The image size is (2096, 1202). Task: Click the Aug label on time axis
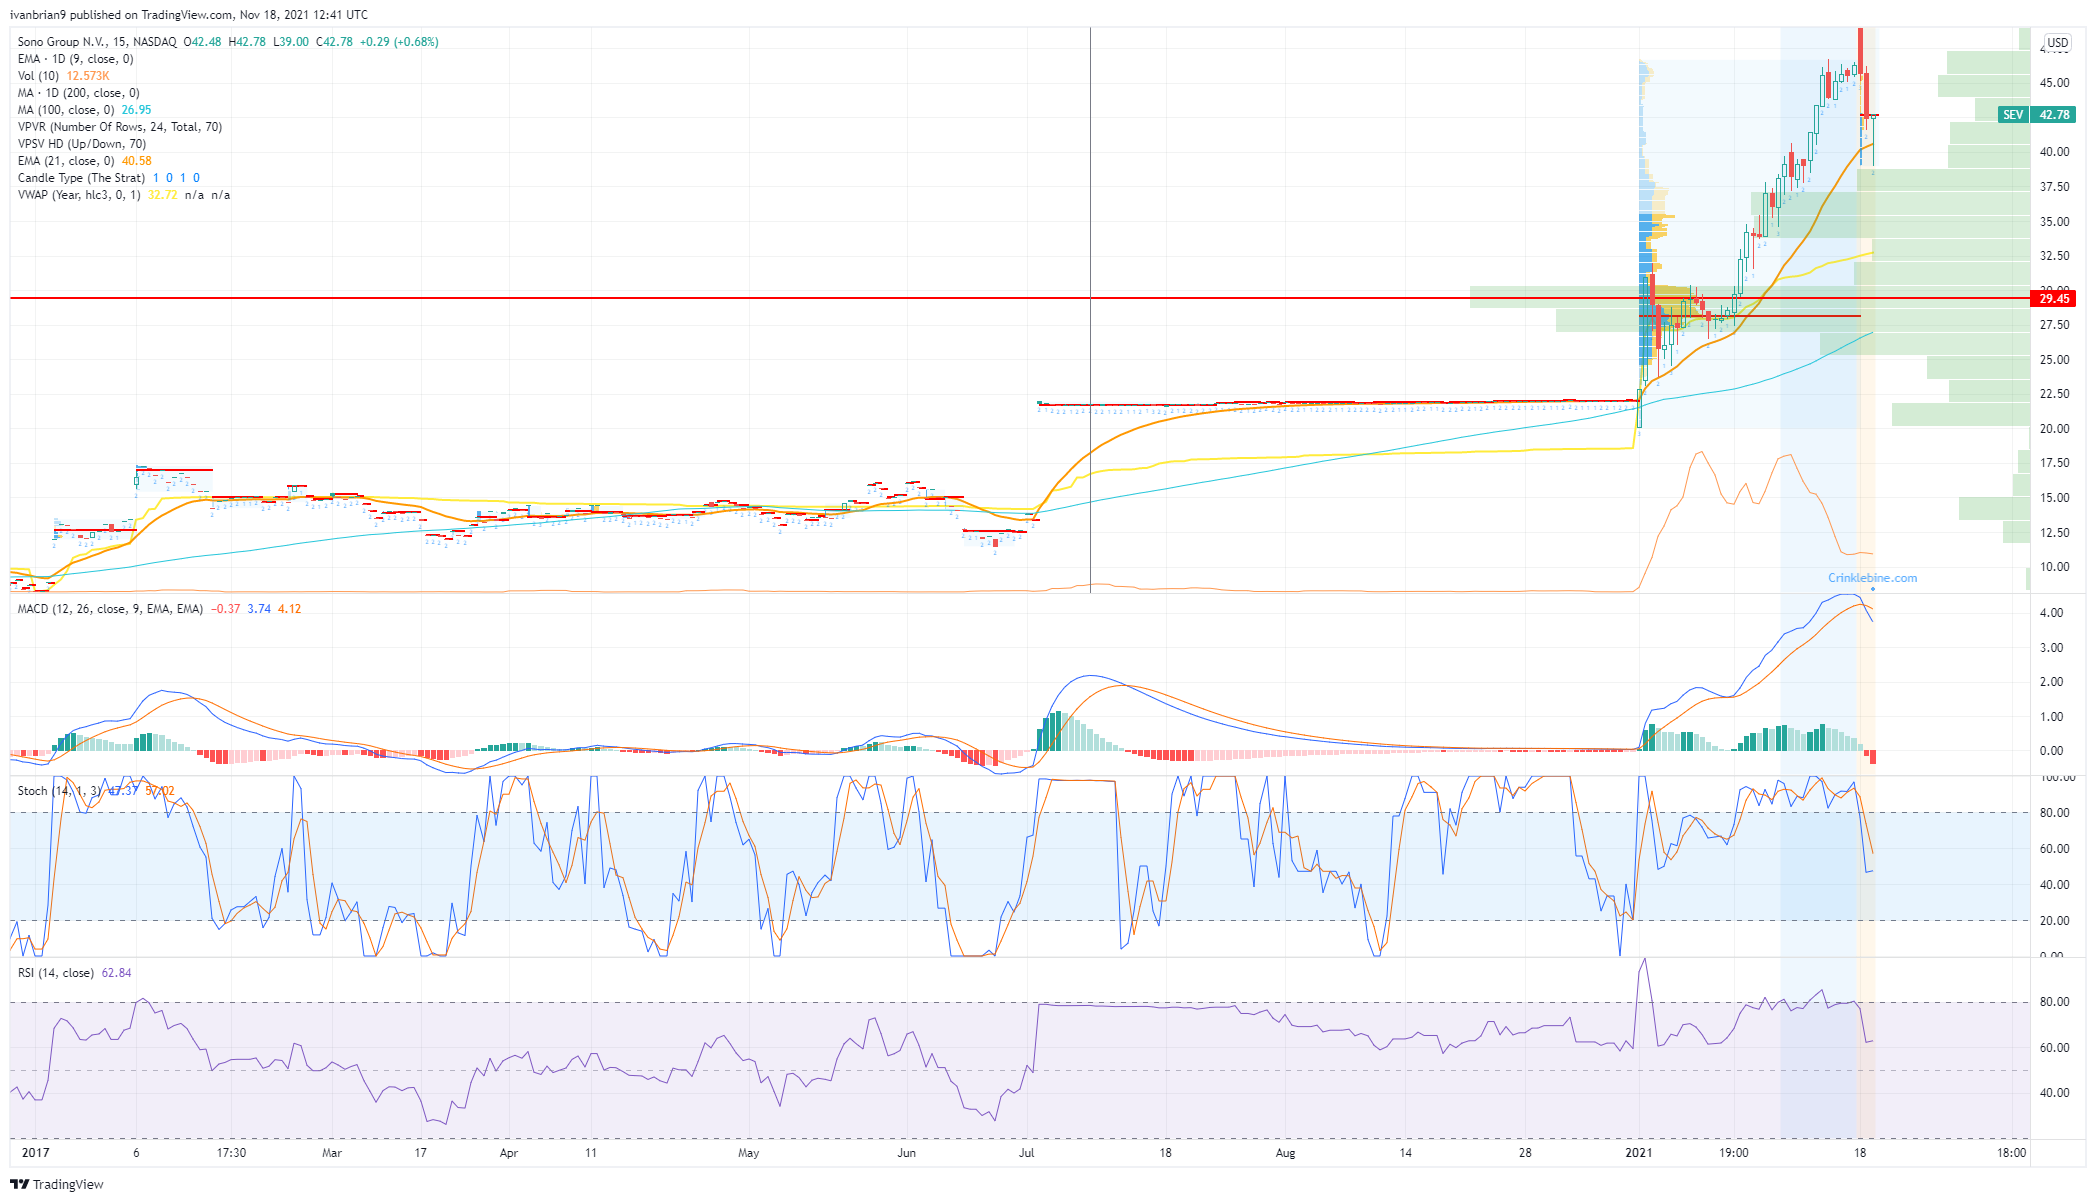(x=1285, y=1153)
